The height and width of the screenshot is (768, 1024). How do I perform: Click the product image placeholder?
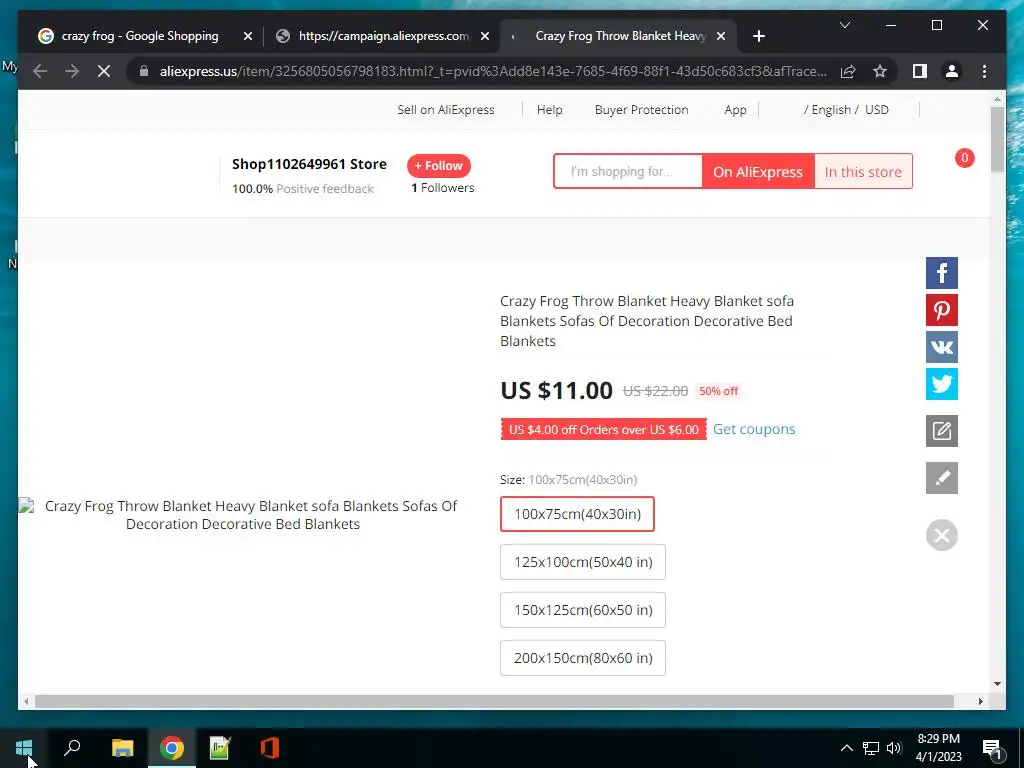point(243,515)
